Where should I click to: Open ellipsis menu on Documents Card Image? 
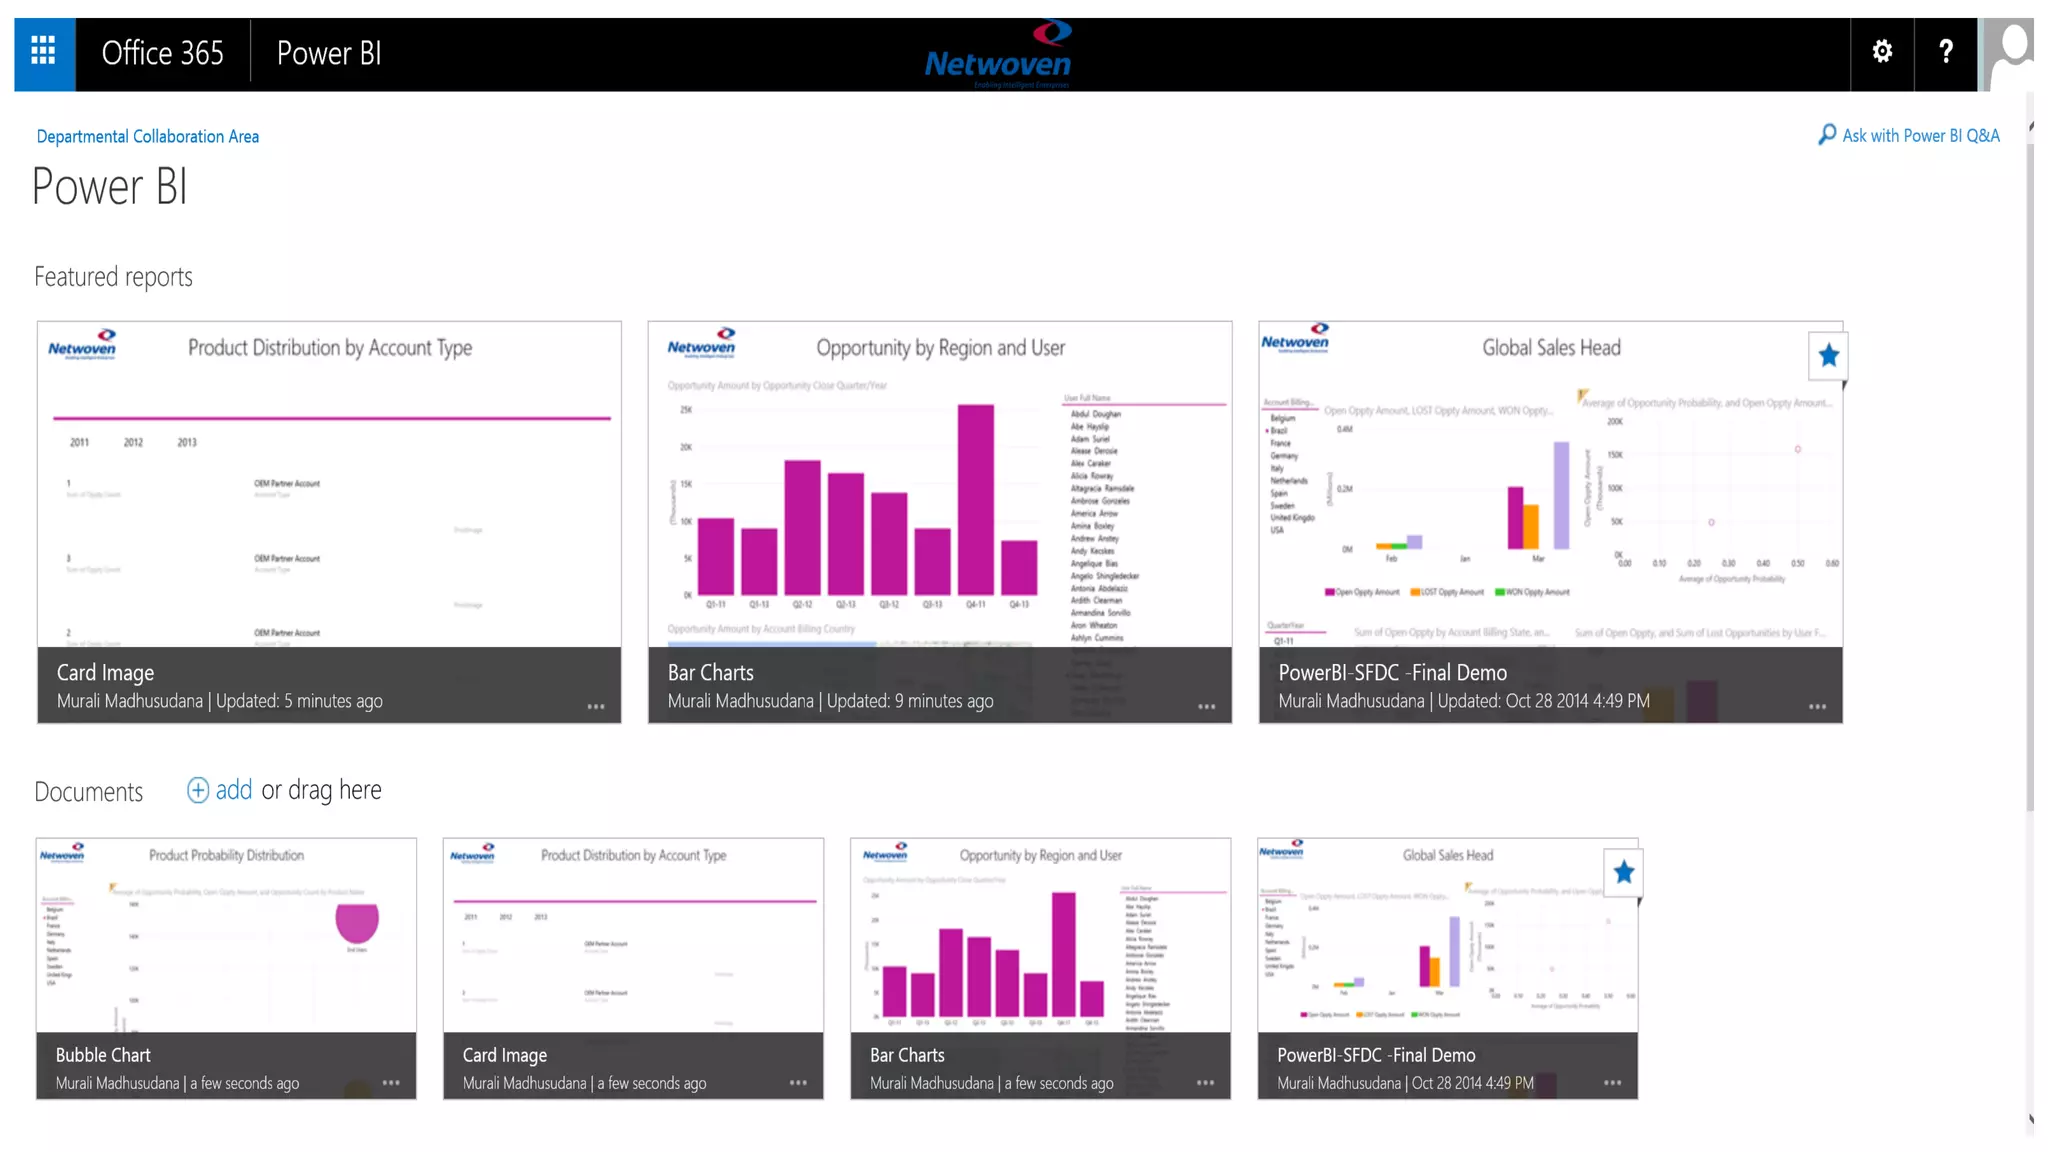(798, 1083)
